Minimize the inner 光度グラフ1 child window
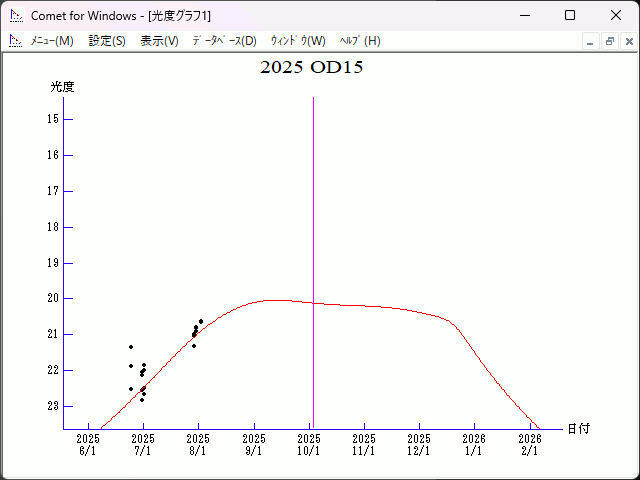This screenshot has width=640, height=480. [590, 42]
